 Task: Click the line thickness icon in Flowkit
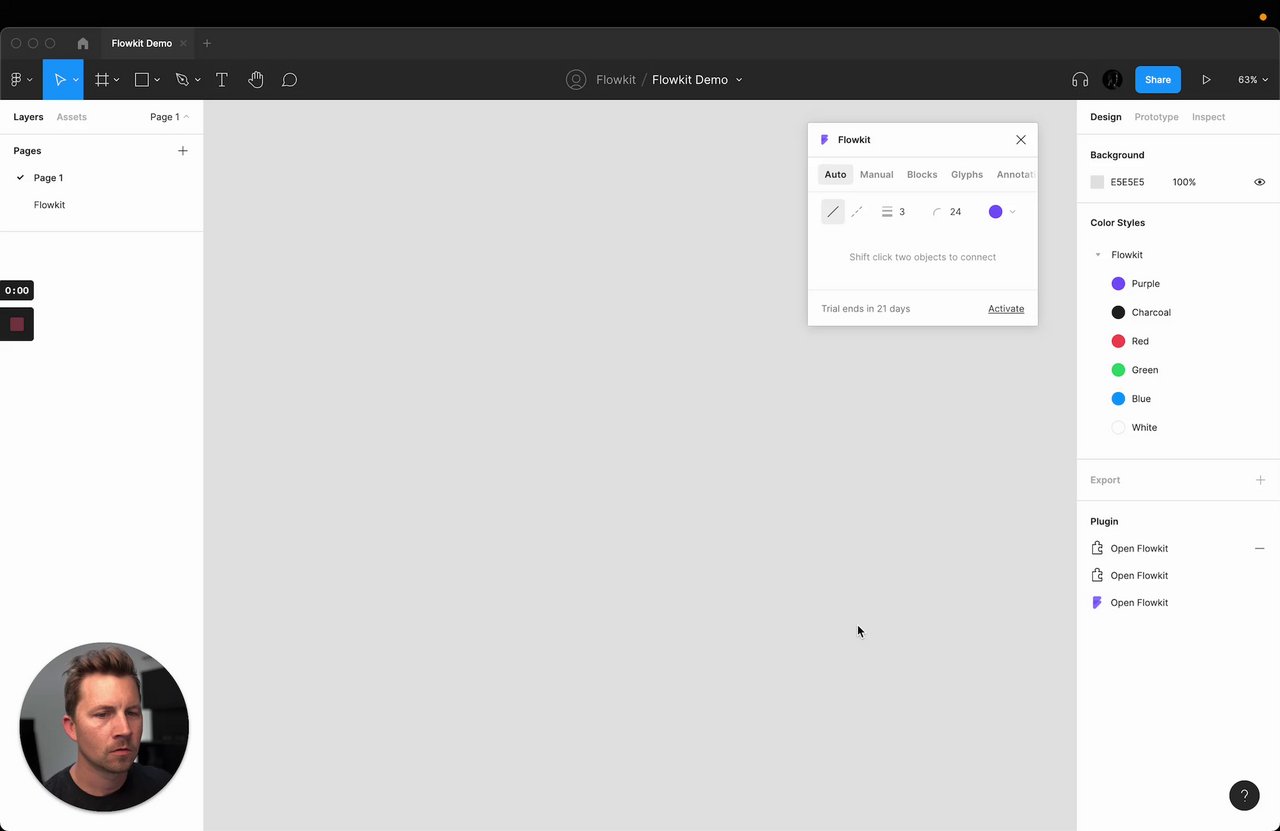click(x=887, y=212)
